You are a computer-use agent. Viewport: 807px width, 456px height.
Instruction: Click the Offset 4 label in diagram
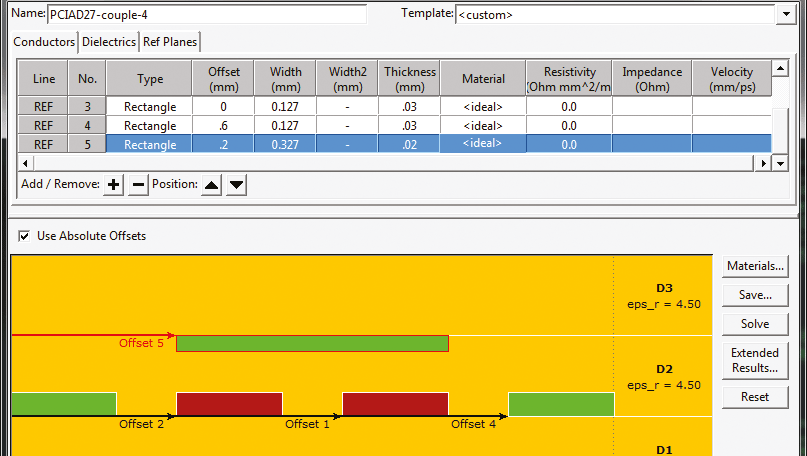tap(473, 424)
